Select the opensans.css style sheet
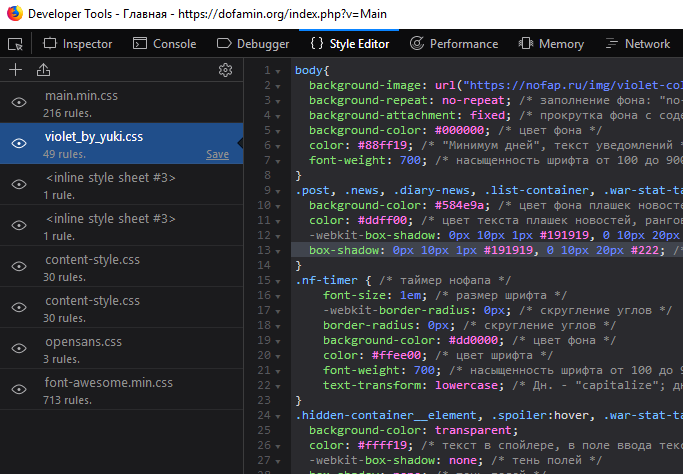 [x=84, y=342]
